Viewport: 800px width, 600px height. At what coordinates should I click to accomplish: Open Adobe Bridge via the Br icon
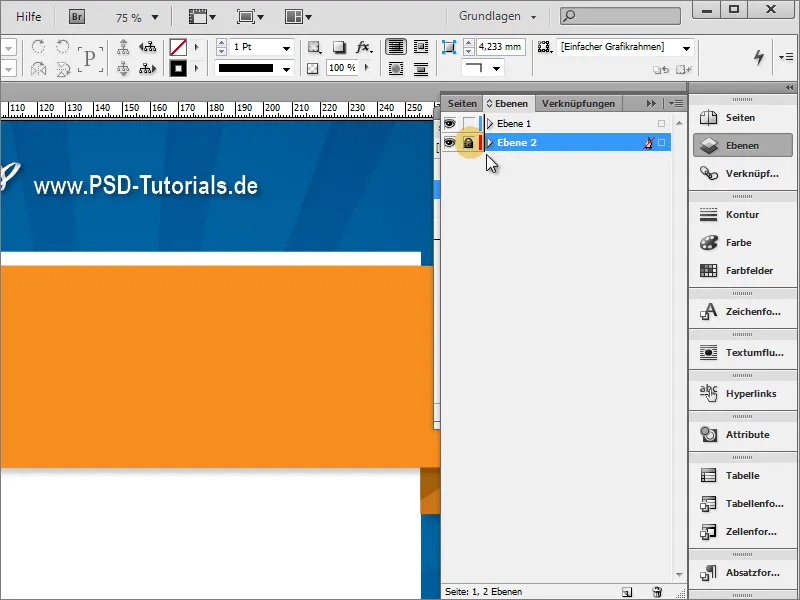click(77, 17)
